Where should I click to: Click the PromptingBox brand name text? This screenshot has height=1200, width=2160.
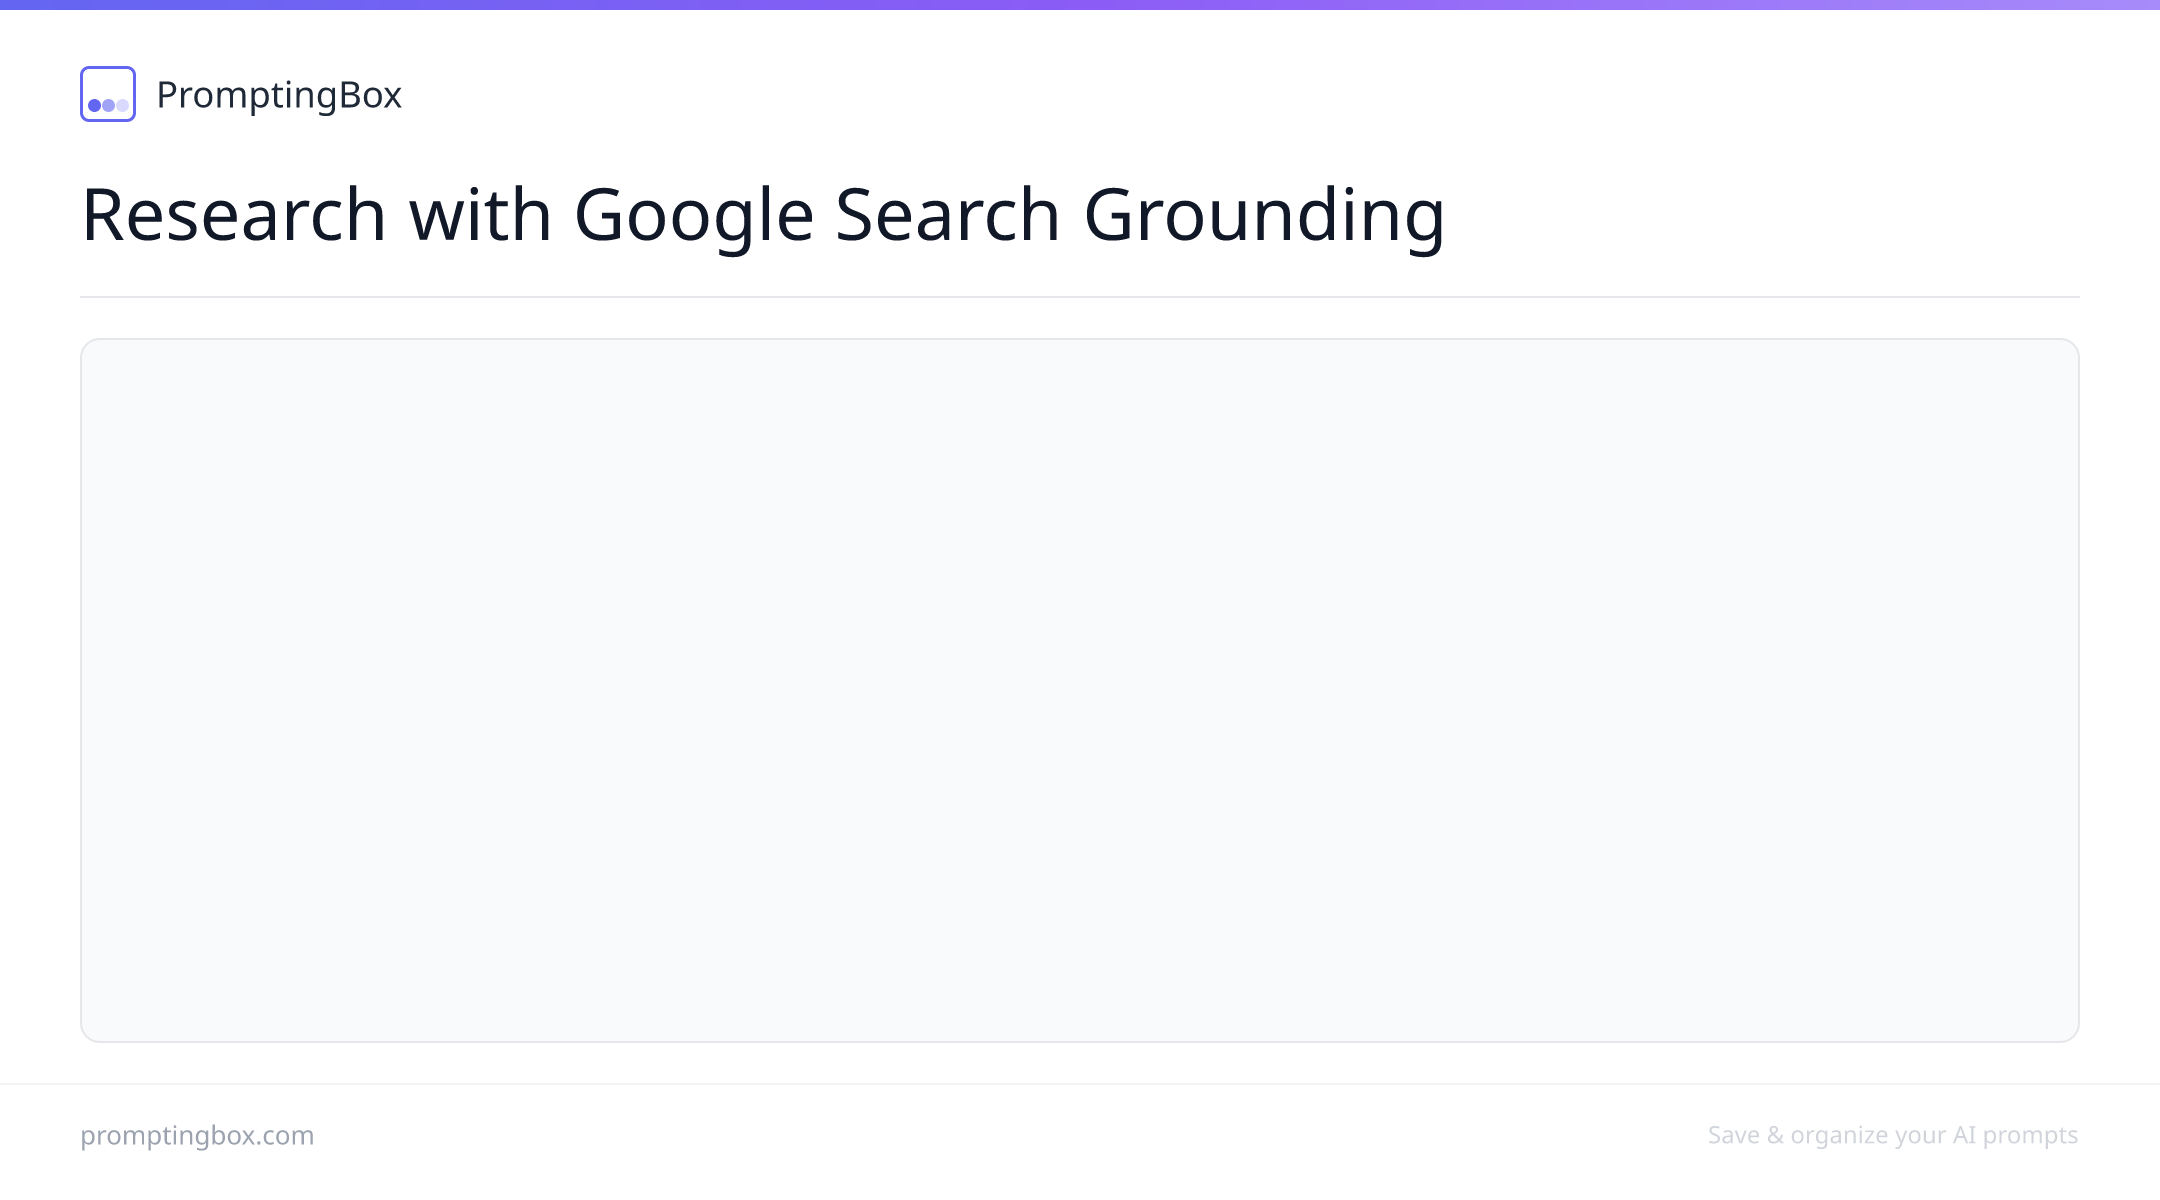pos(279,95)
